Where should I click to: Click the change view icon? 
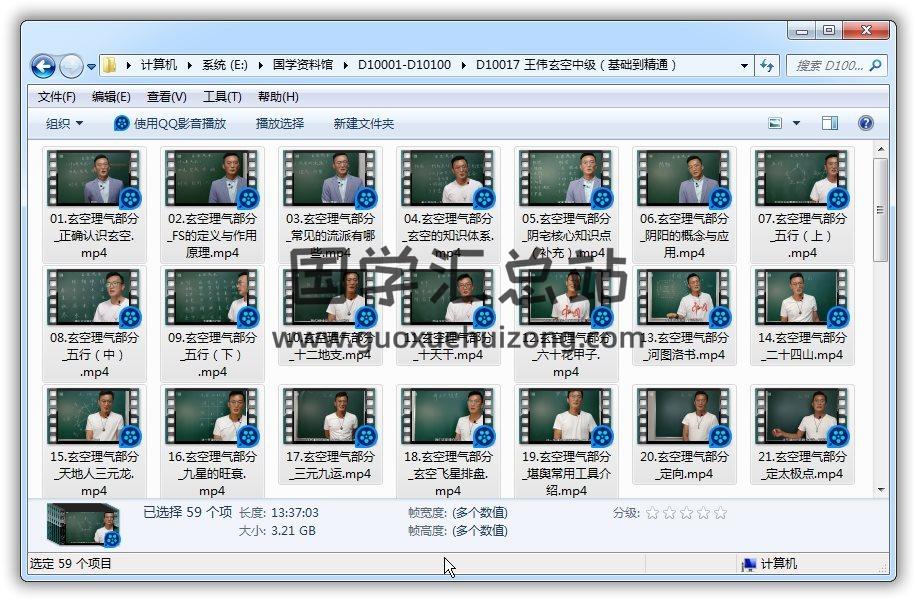tap(775, 123)
